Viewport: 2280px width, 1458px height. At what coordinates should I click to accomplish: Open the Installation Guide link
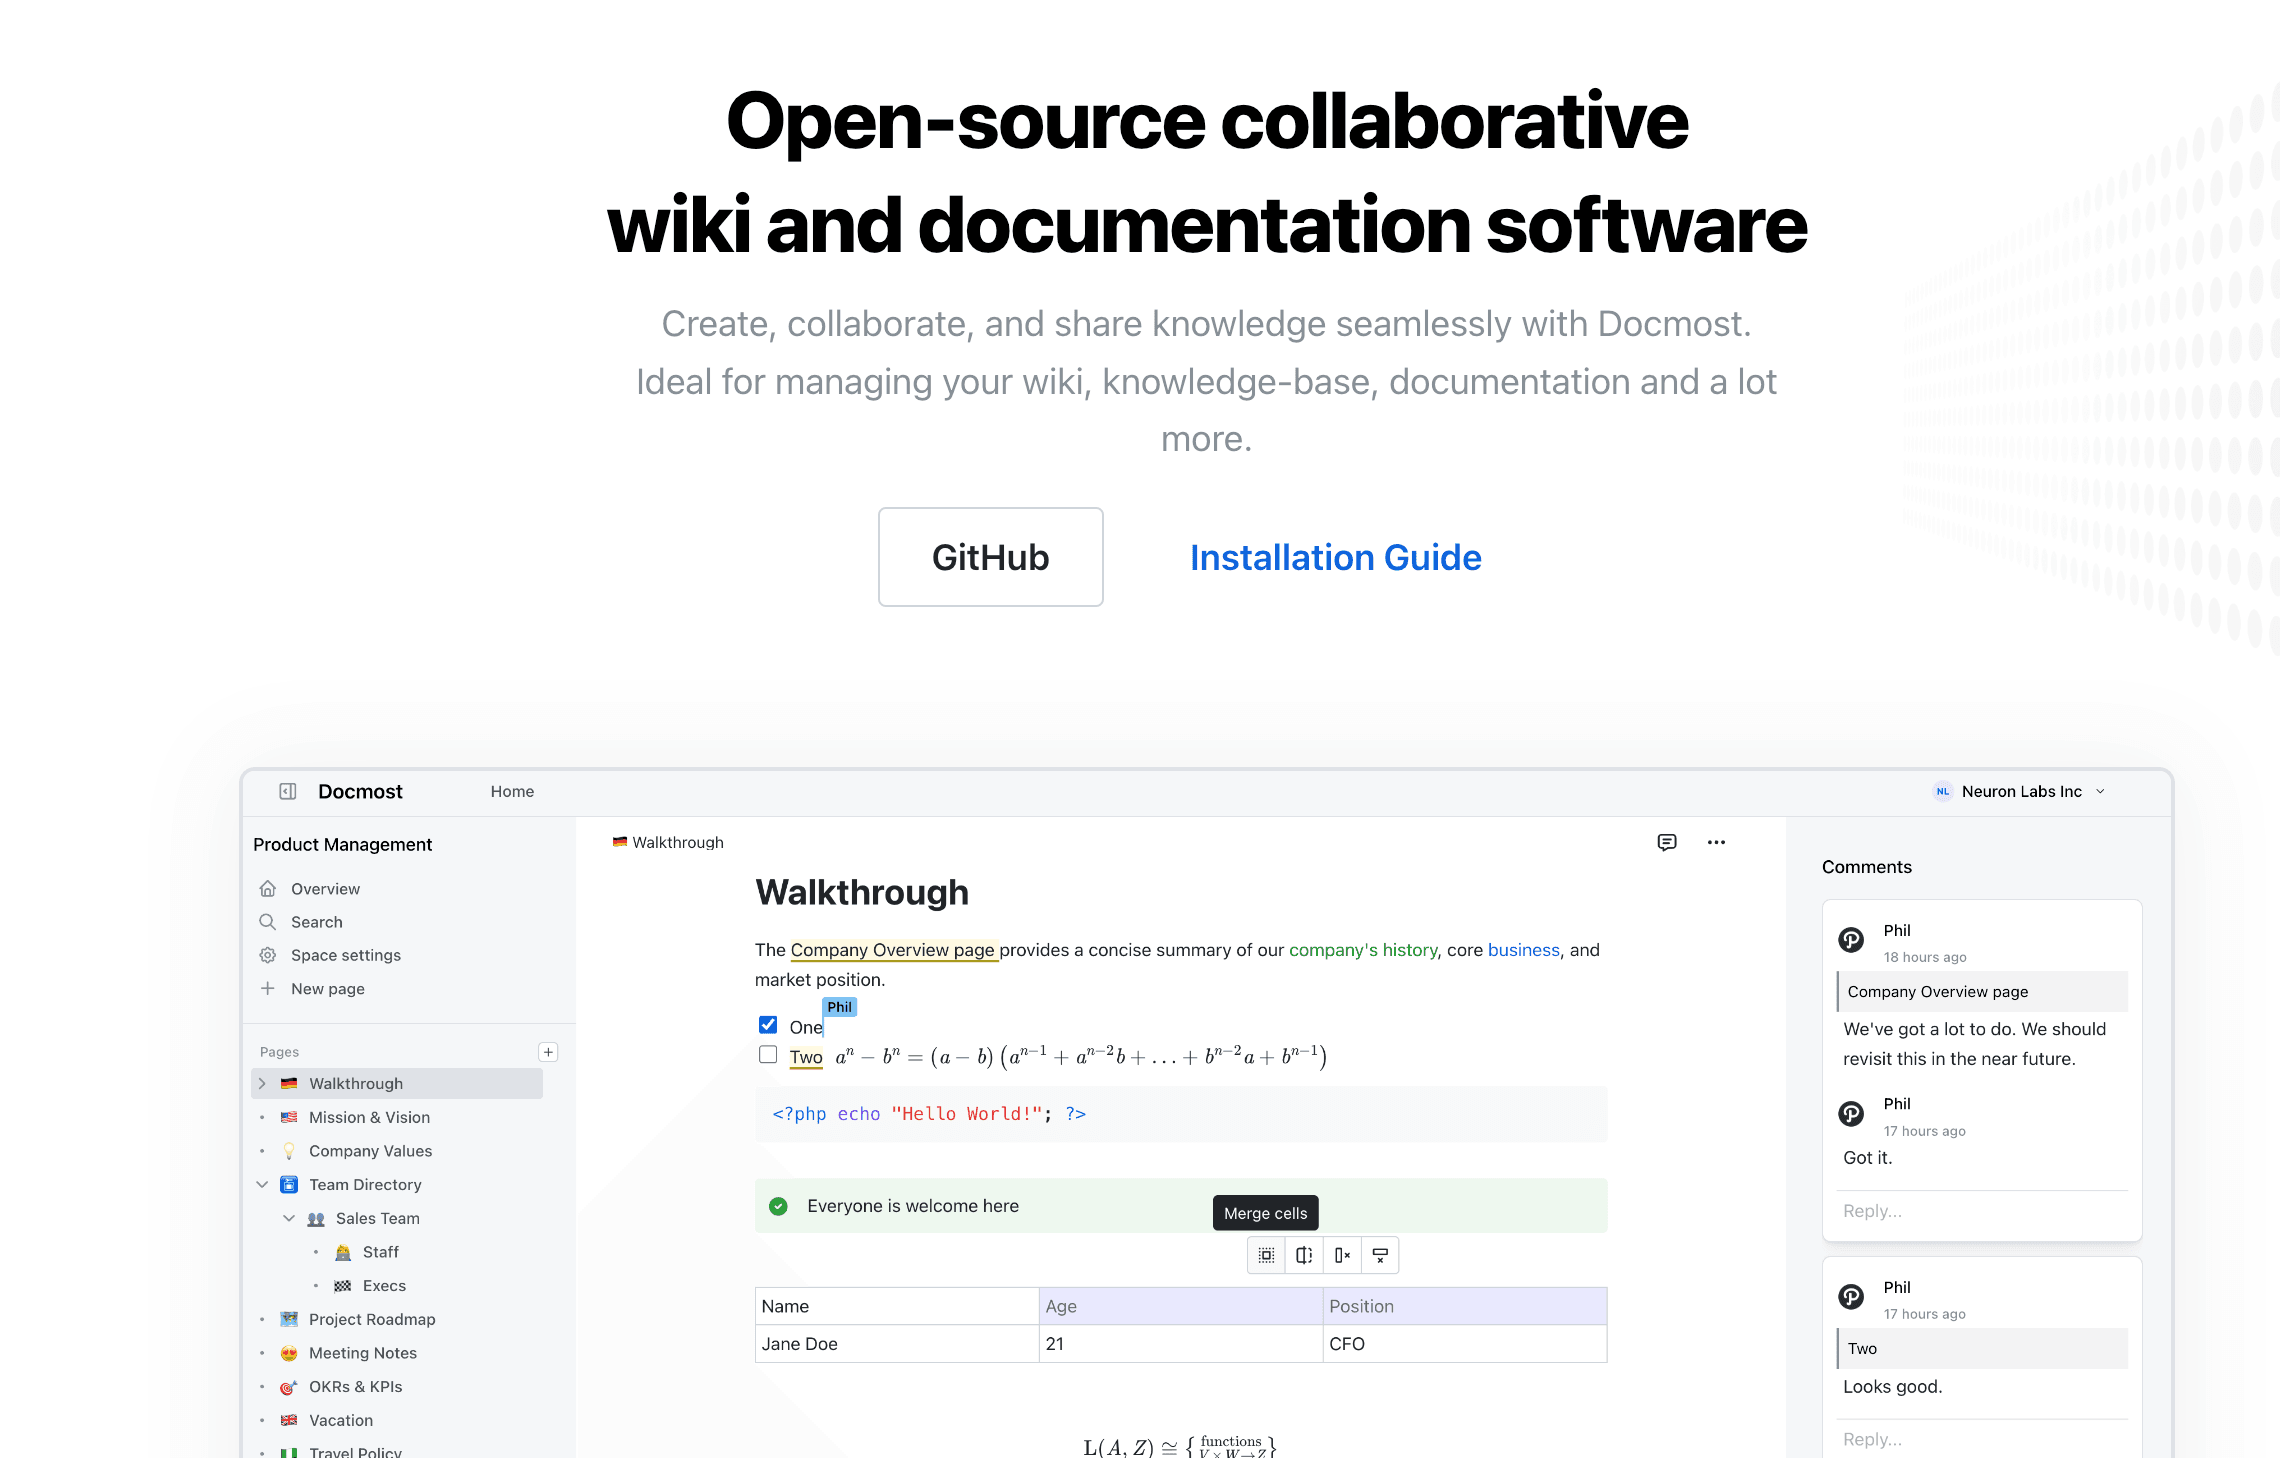pos(1335,557)
